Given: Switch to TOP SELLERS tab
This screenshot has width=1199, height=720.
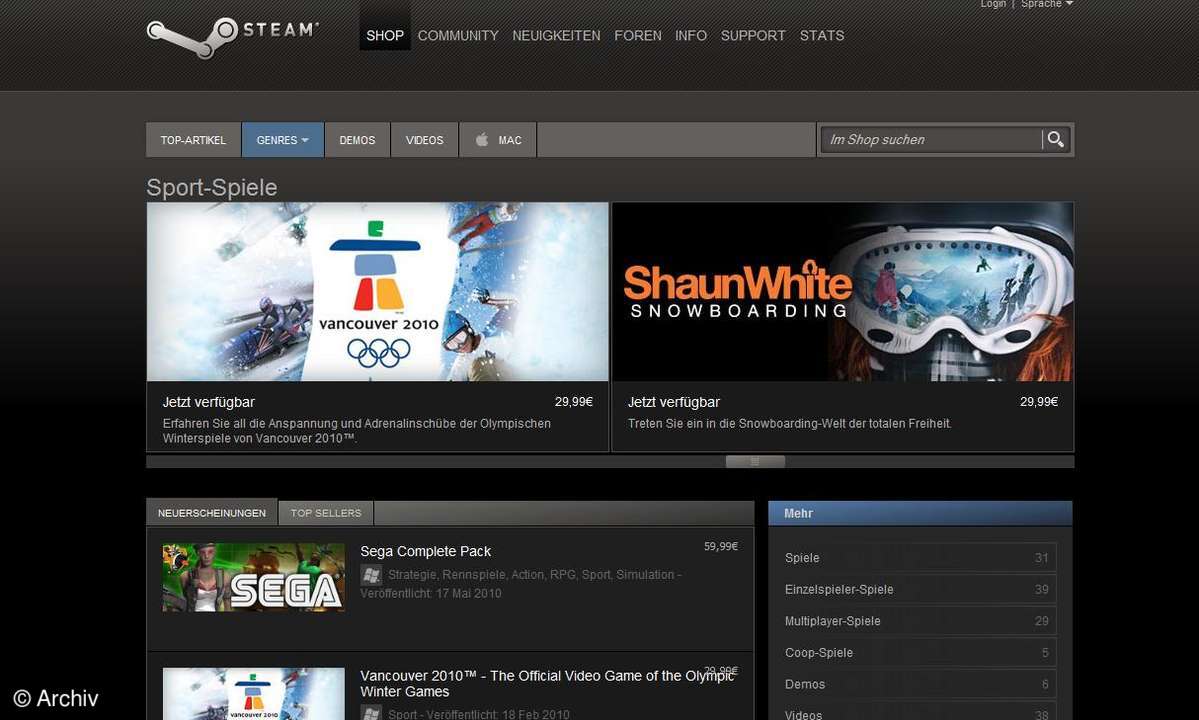Looking at the screenshot, I should (326, 513).
